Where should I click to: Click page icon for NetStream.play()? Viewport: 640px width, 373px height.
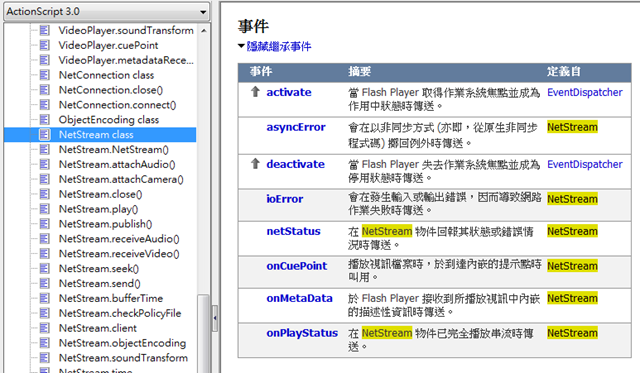[44, 209]
